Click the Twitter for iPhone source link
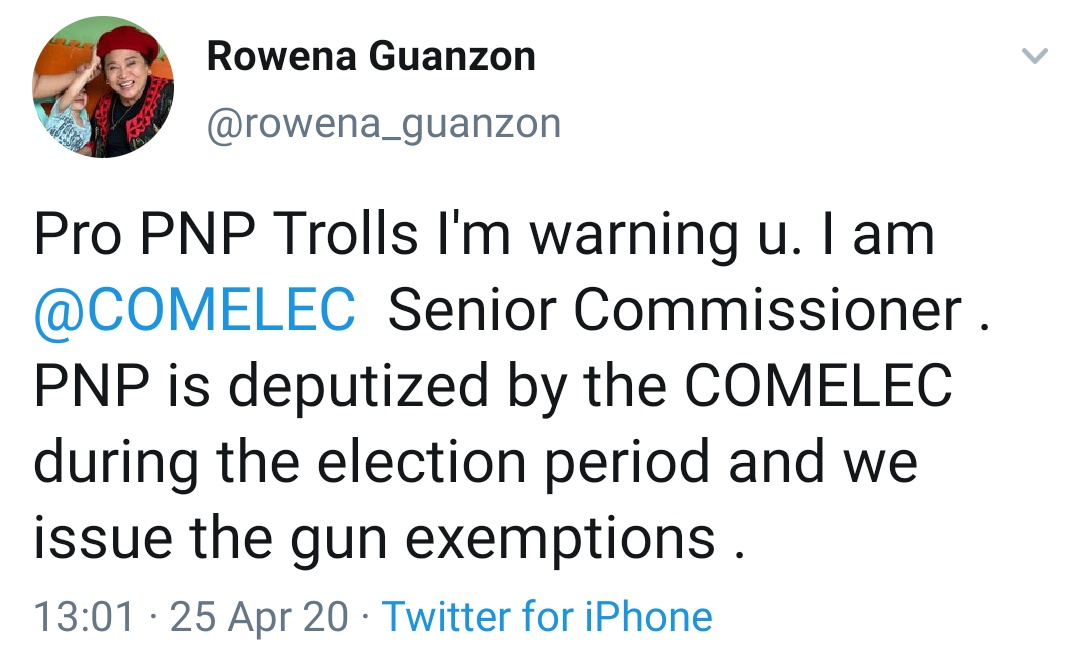The width and height of the screenshot is (1079, 668). [x=547, y=616]
